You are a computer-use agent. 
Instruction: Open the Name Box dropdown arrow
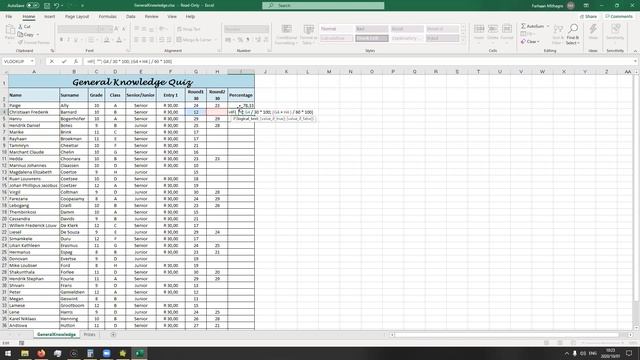click(32, 61)
